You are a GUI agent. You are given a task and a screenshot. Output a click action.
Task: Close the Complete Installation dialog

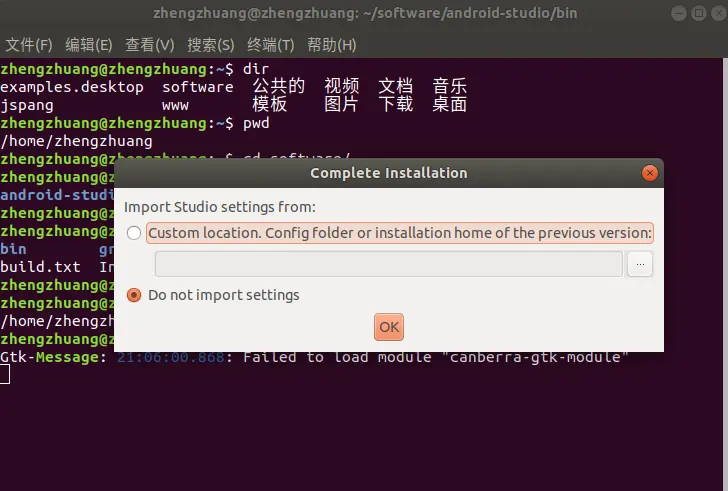click(x=650, y=173)
